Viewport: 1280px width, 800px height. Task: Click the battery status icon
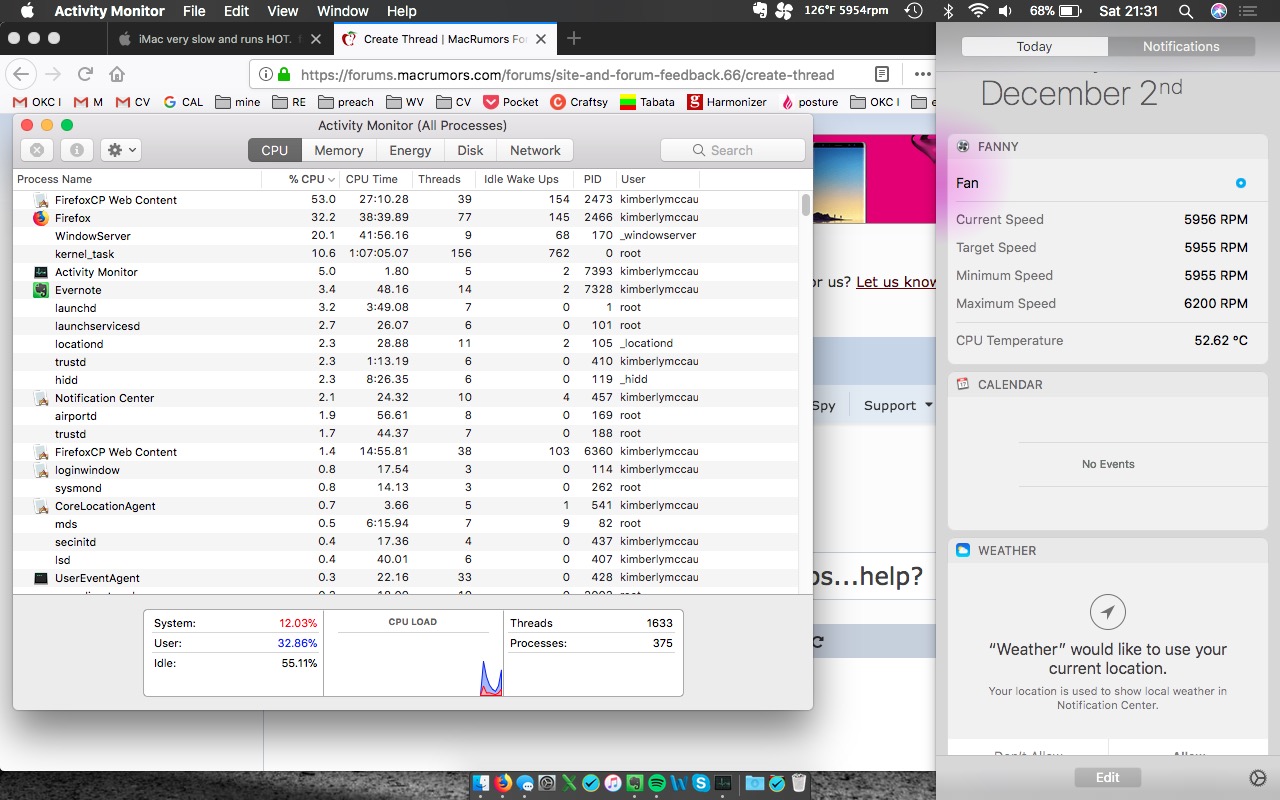(1070, 11)
